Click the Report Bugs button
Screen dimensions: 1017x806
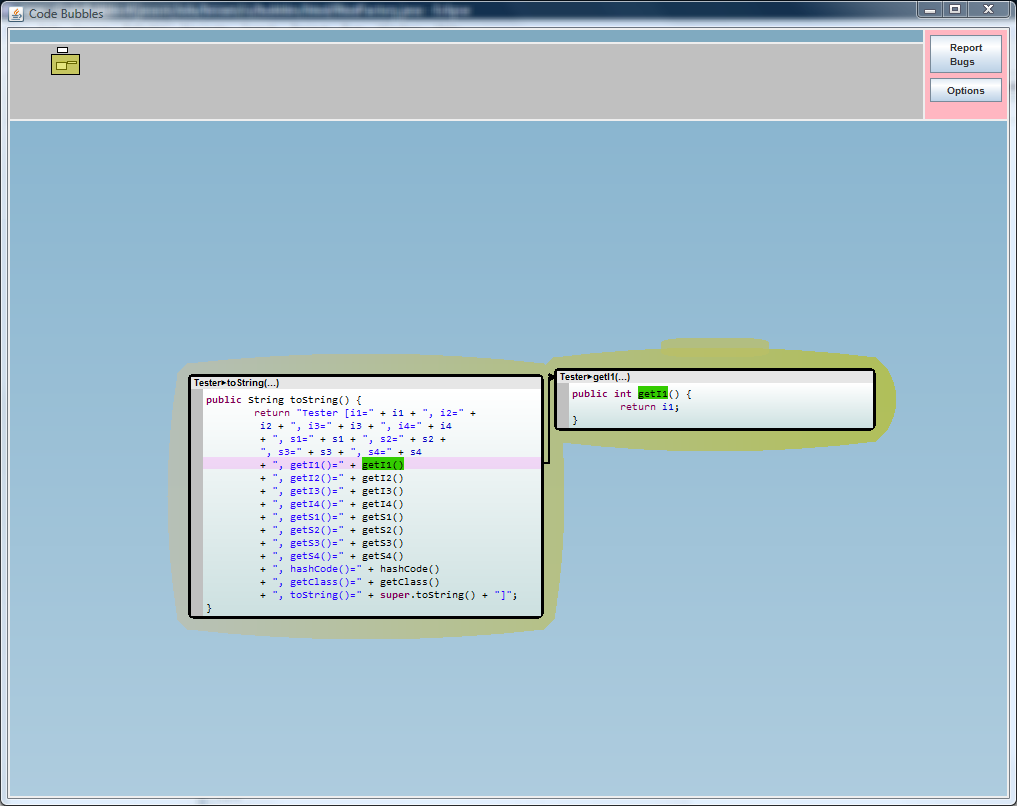point(966,54)
